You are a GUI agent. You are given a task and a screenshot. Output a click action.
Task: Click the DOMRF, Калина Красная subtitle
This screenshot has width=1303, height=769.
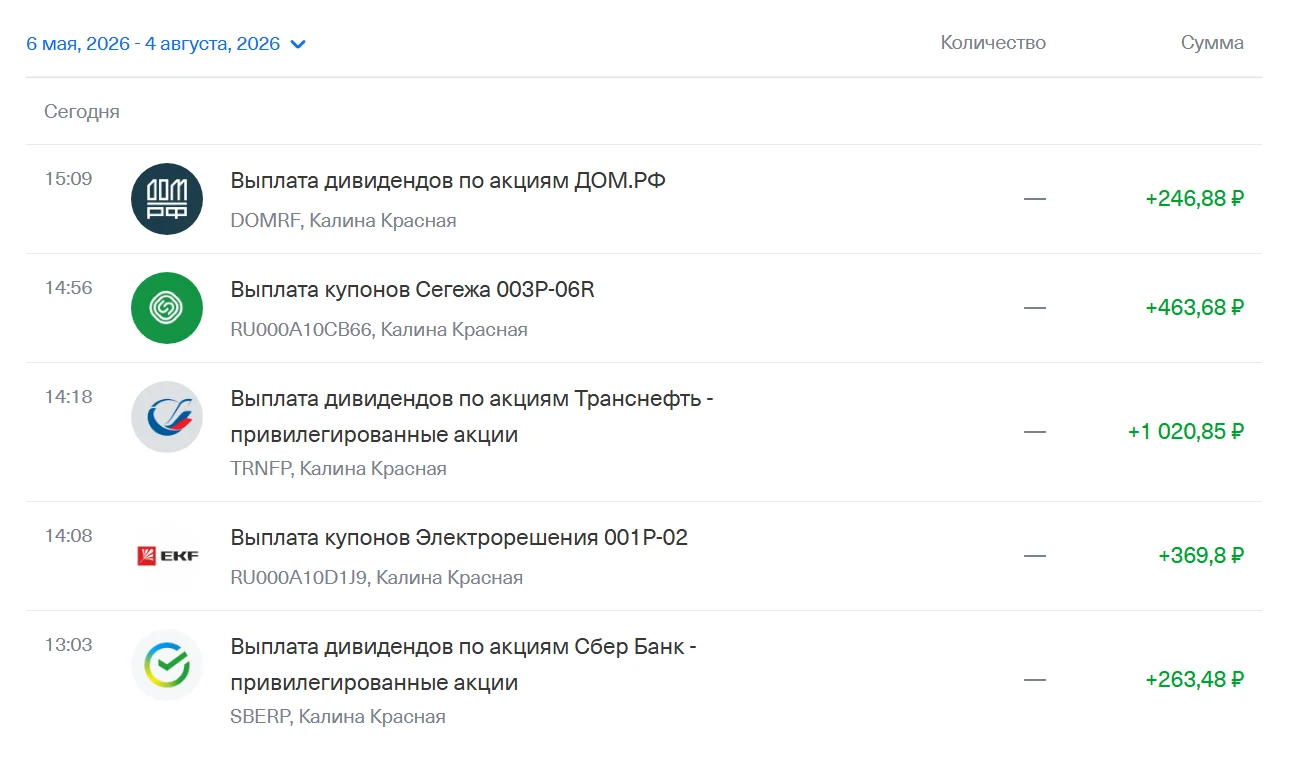(343, 221)
